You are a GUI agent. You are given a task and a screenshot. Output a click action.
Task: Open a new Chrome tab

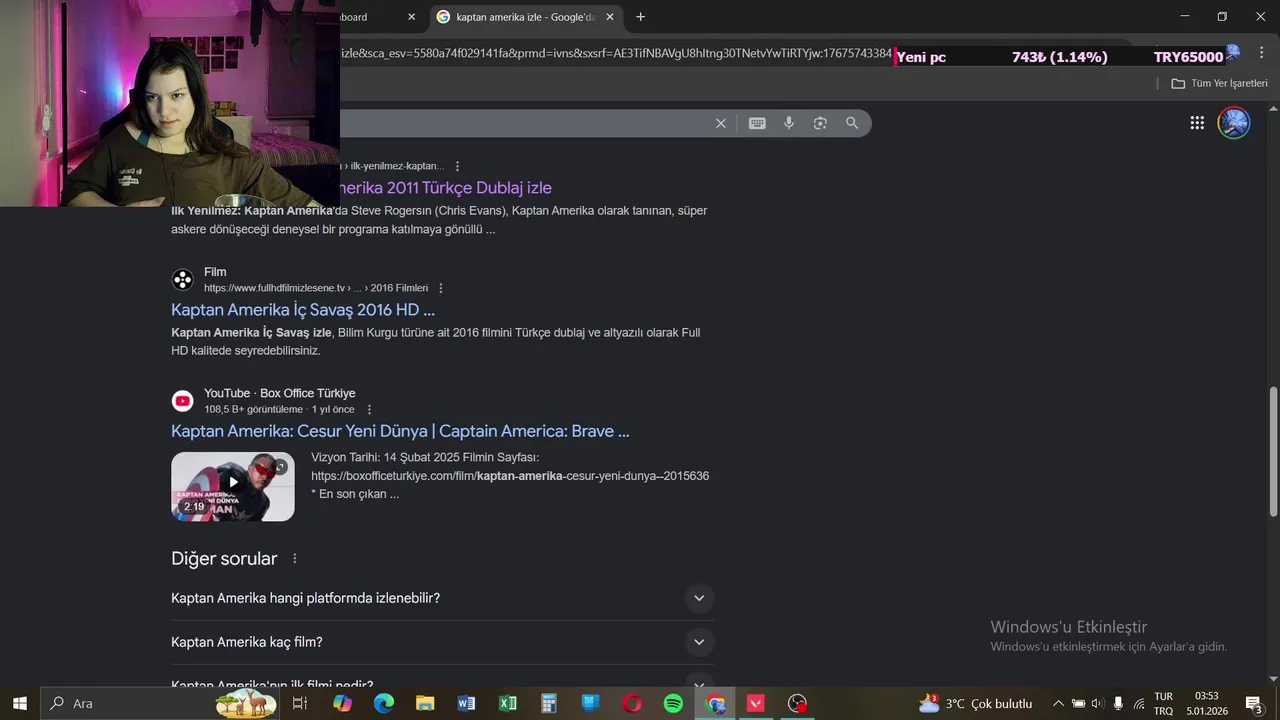[640, 17]
